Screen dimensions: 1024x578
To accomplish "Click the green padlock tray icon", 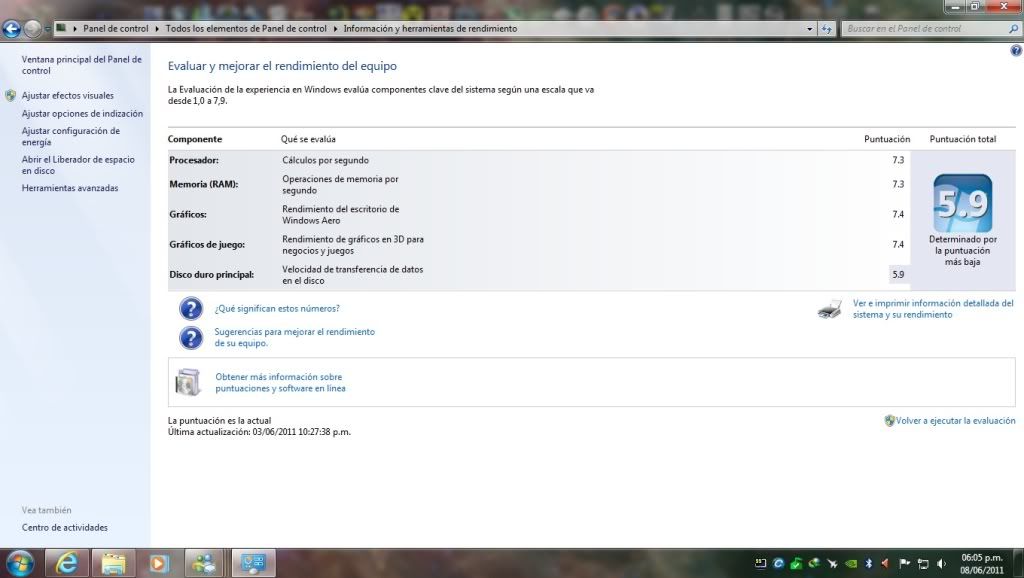I will tap(796, 564).
